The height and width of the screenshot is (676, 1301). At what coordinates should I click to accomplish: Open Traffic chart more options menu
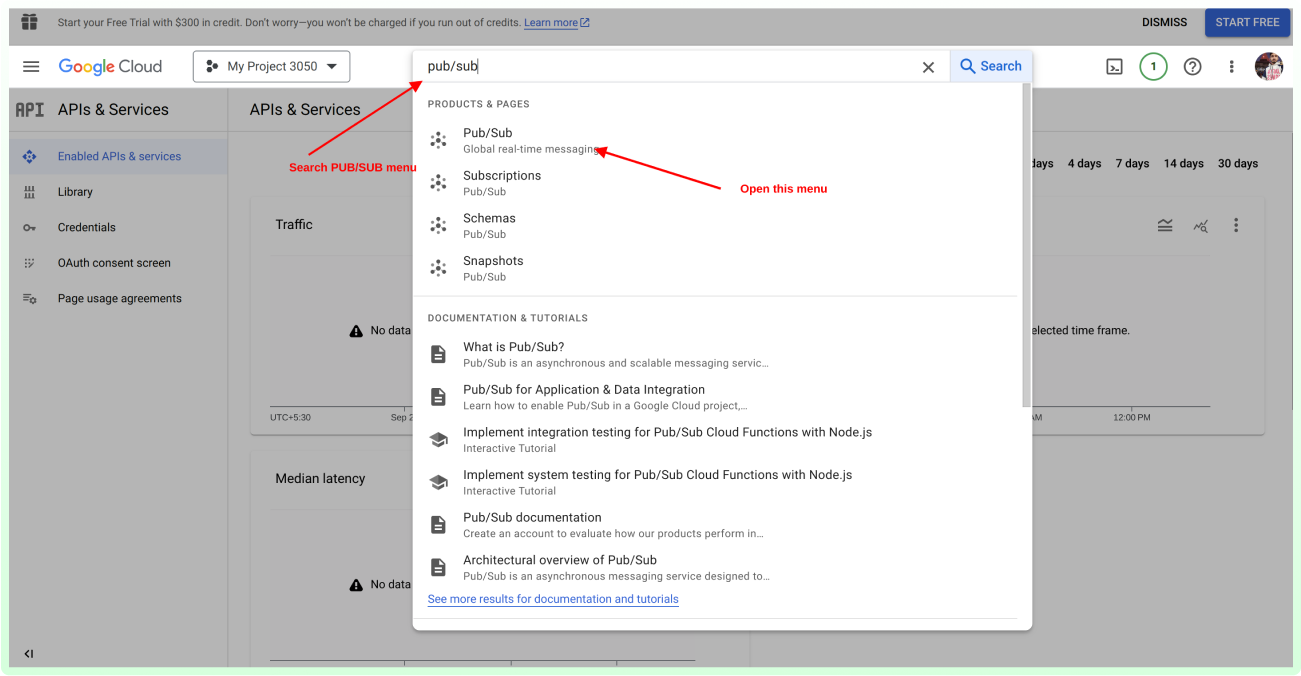pos(1236,226)
